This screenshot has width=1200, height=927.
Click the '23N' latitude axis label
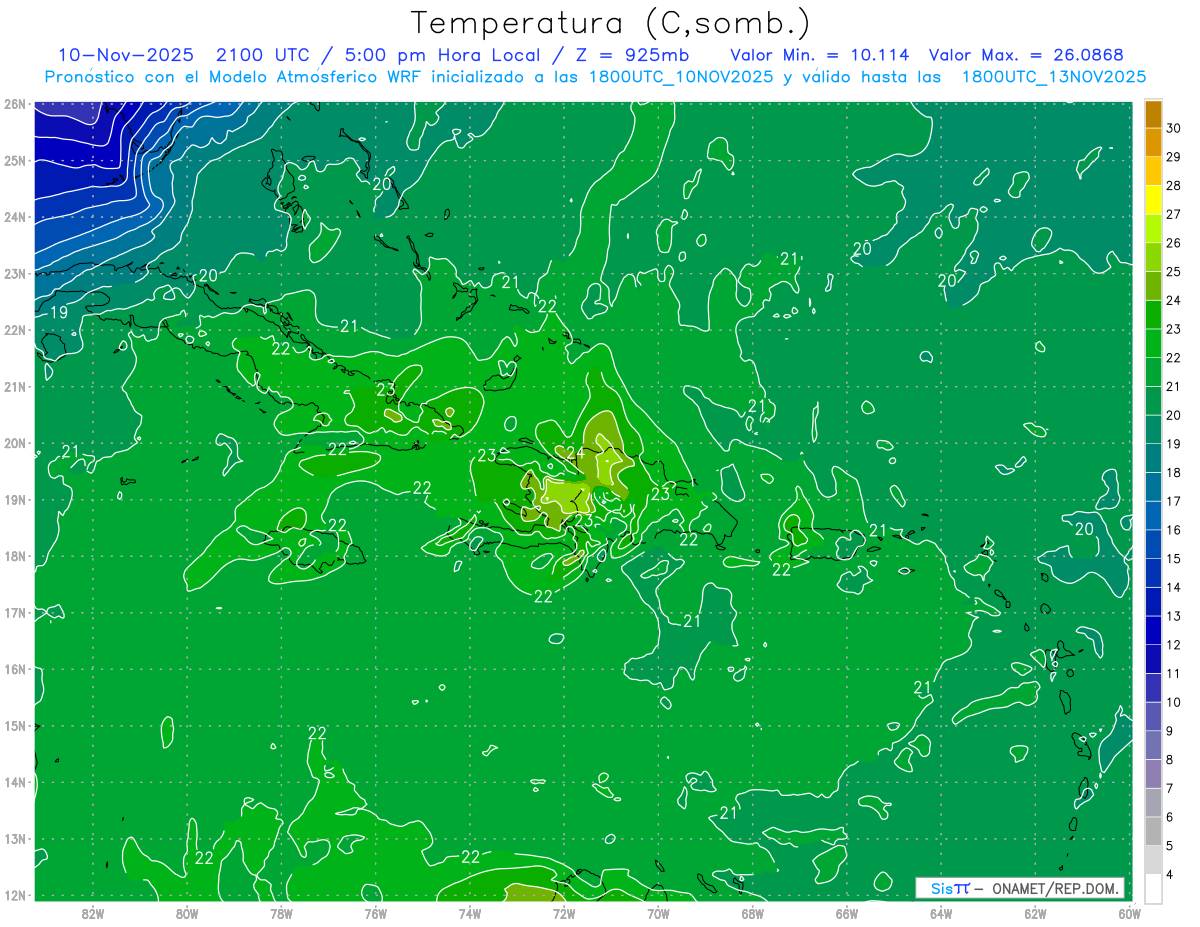[14, 273]
